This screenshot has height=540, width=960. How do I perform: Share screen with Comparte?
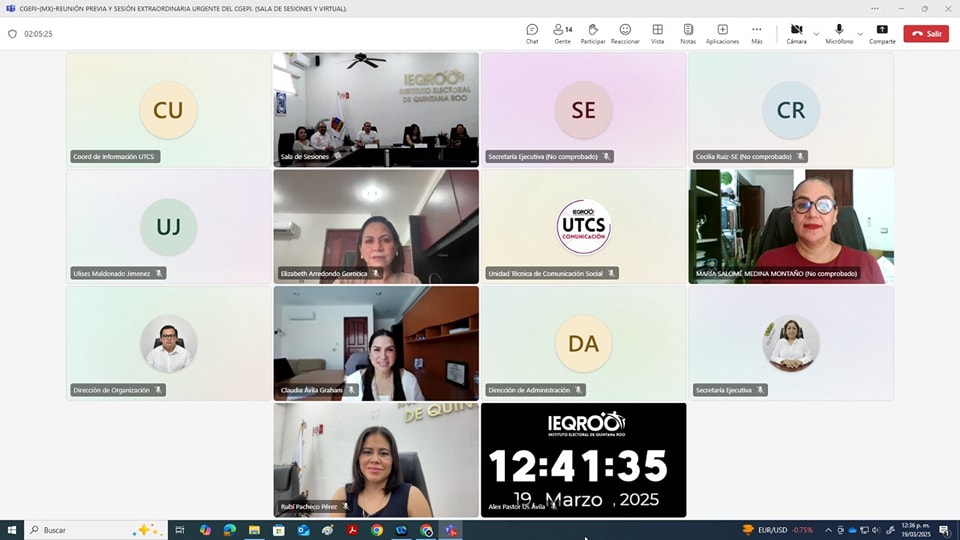click(x=882, y=34)
